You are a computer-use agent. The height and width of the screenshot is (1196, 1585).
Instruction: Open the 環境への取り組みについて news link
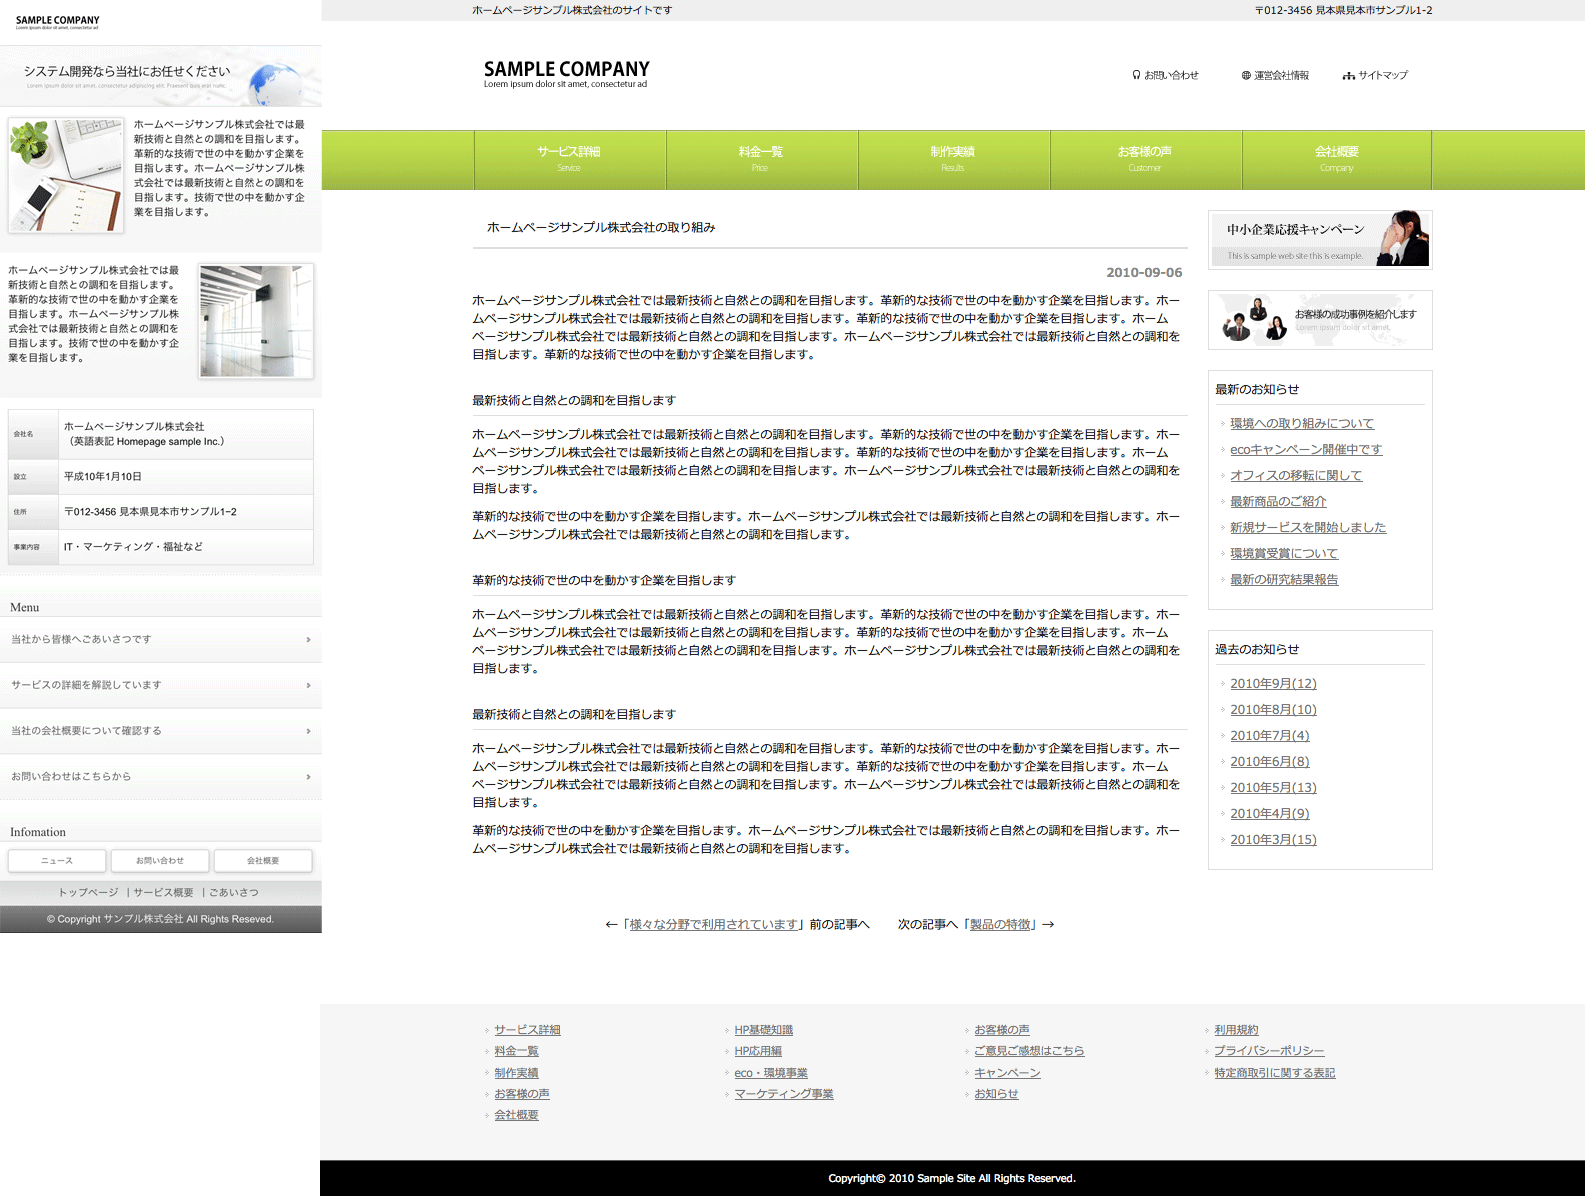[1302, 424]
